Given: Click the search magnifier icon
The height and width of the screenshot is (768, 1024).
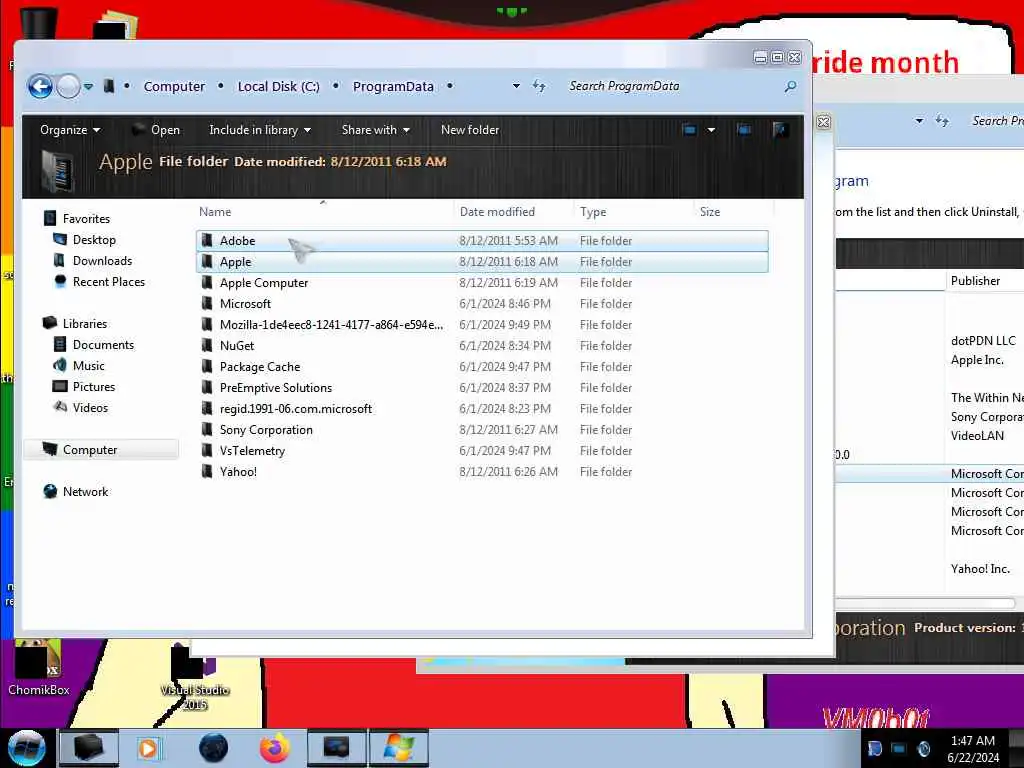Looking at the screenshot, I should point(790,86).
